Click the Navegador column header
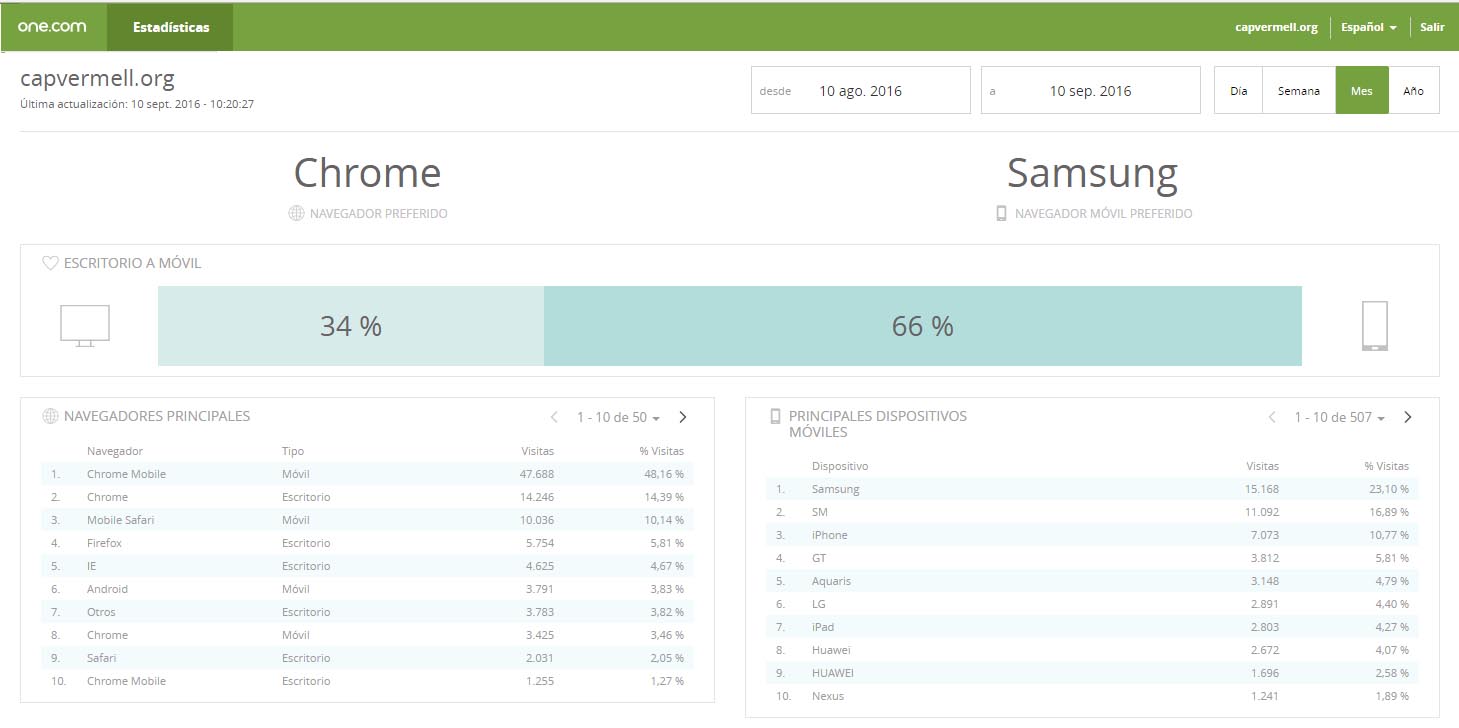The height and width of the screenshot is (728, 1459). [x=115, y=451]
